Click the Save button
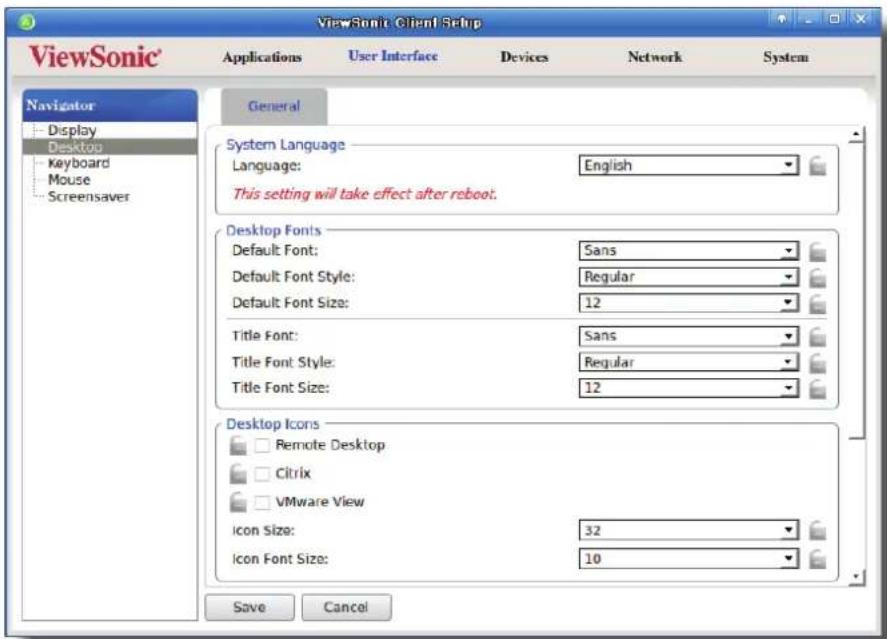Screen dimensions: 887x639 click(249, 607)
